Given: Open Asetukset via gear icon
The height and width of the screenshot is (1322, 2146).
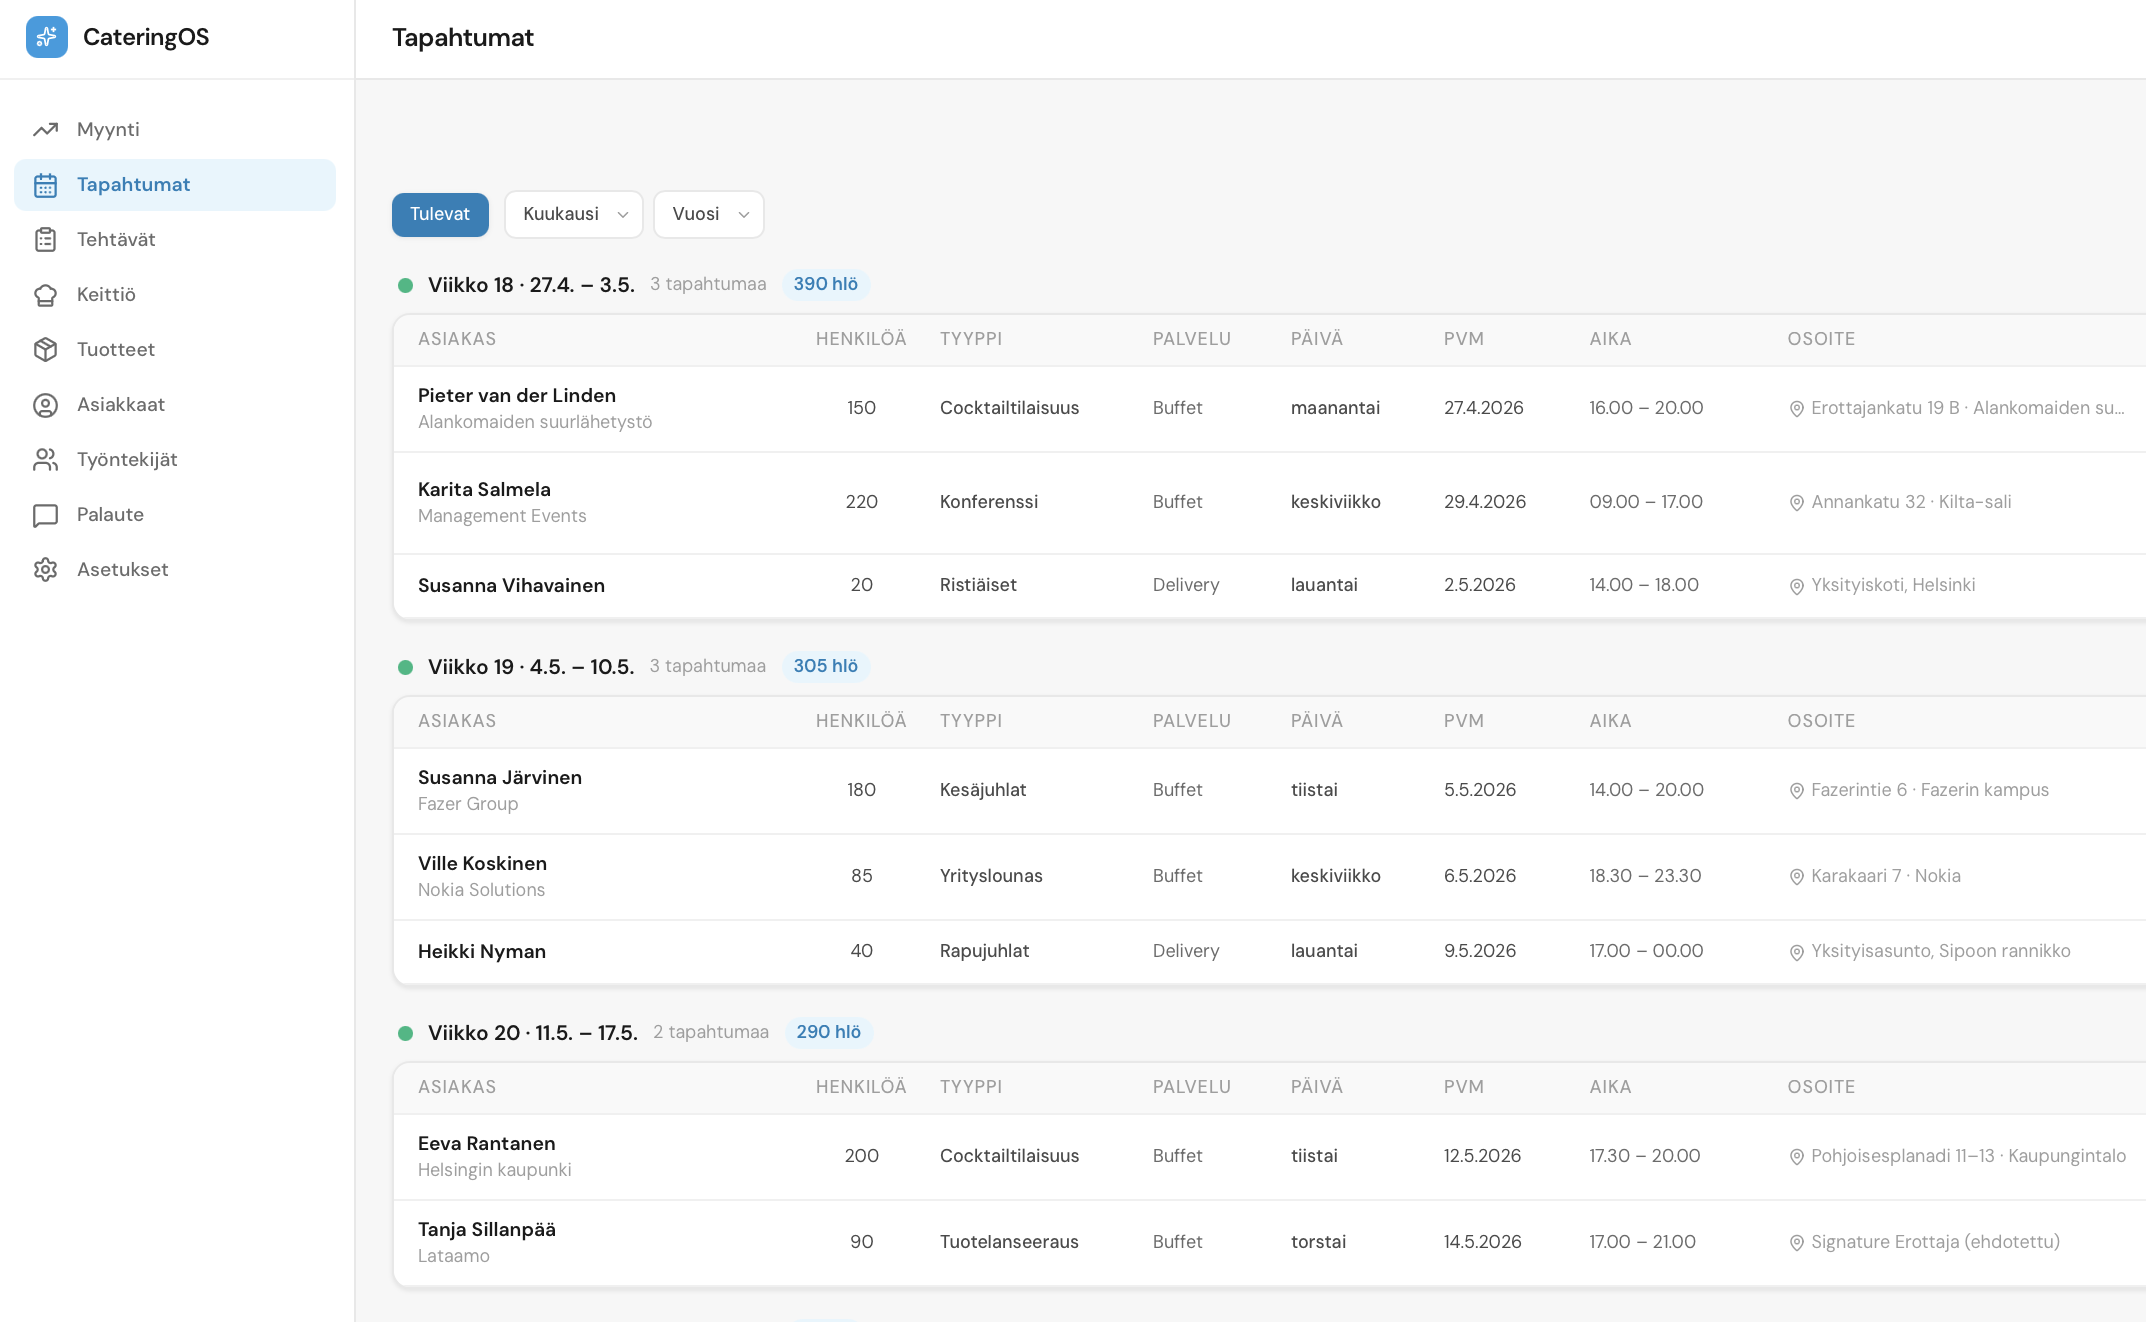Looking at the screenshot, I should pyautogui.click(x=45, y=570).
